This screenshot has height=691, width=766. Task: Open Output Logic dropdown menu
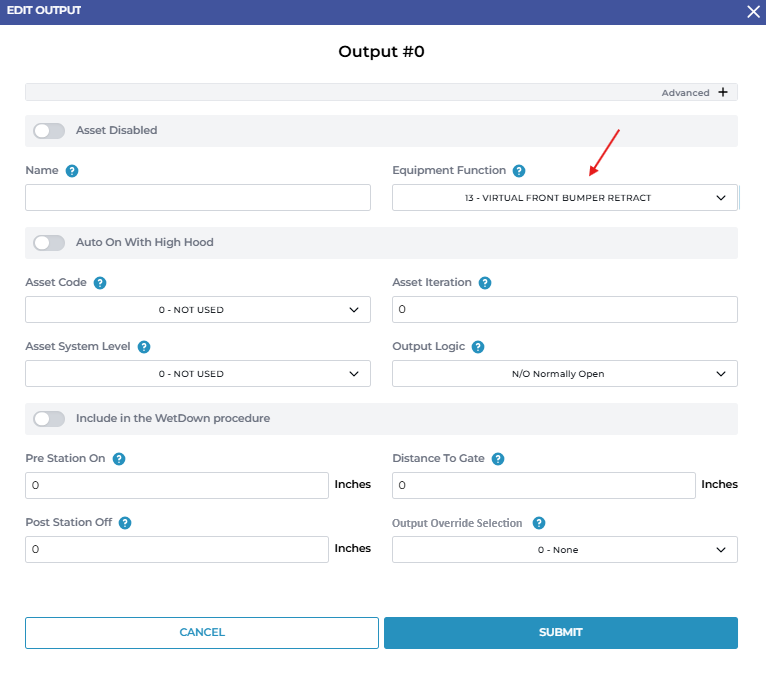[564, 374]
